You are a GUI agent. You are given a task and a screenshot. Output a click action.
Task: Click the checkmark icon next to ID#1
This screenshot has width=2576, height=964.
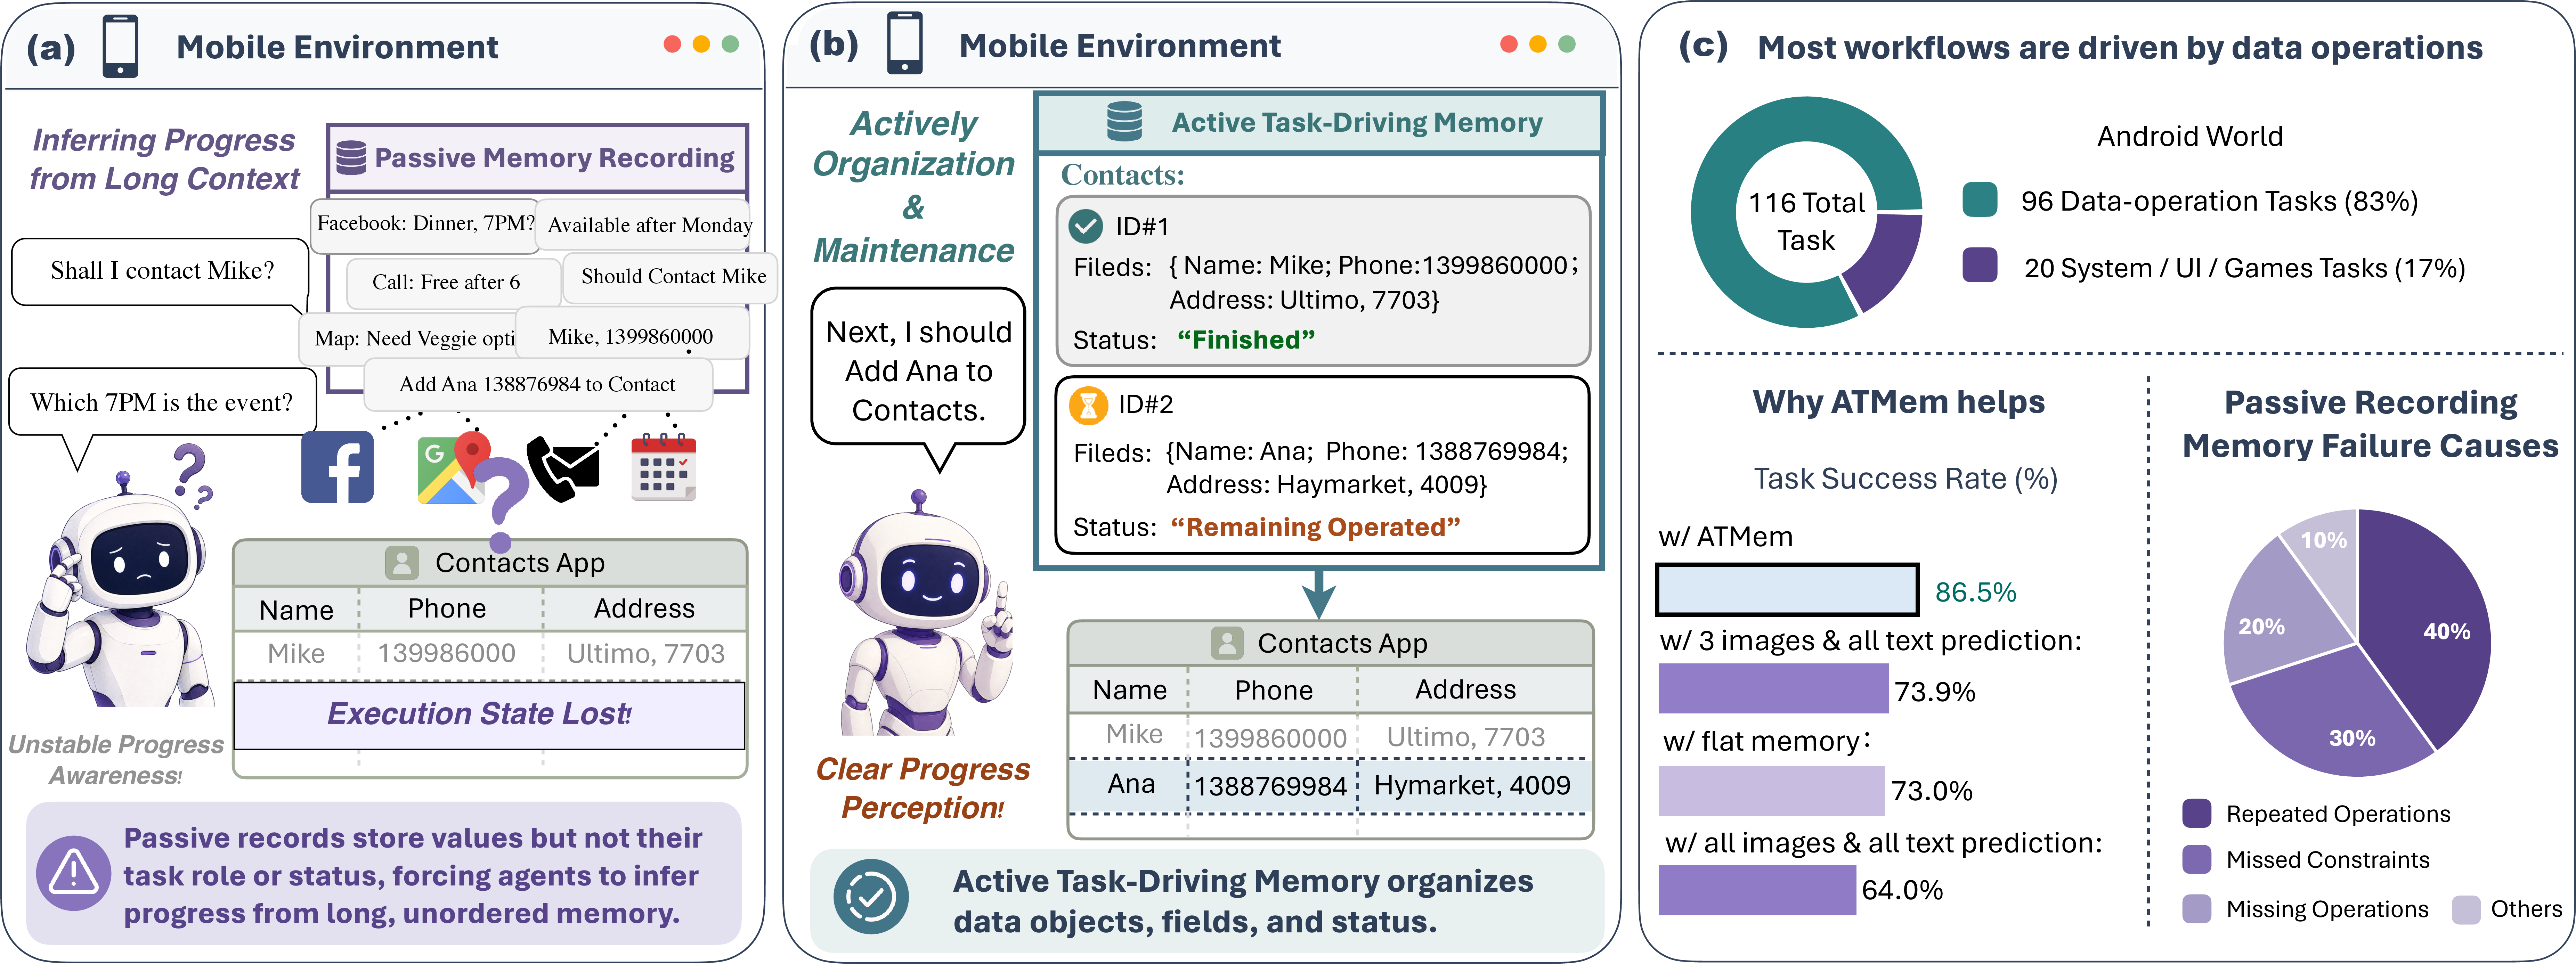pyautogui.click(x=1086, y=226)
